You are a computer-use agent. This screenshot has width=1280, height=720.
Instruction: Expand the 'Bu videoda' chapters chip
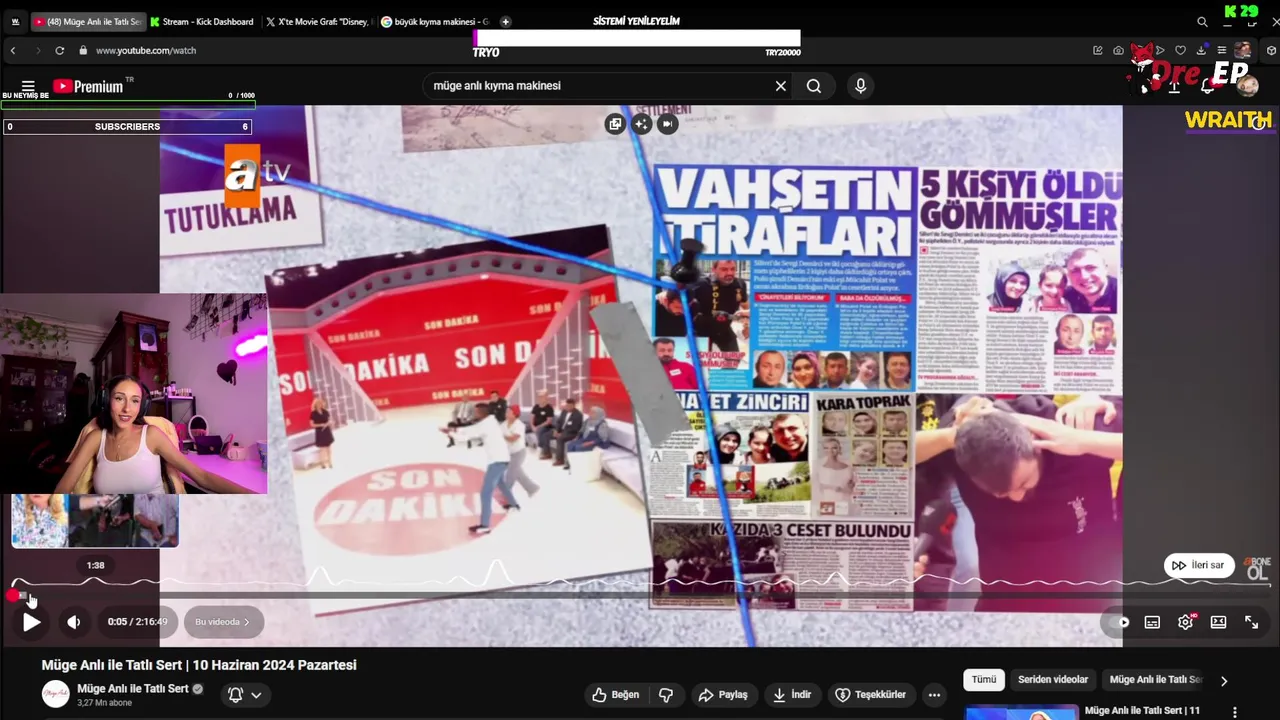pyautogui.click(x=222, y=622)
